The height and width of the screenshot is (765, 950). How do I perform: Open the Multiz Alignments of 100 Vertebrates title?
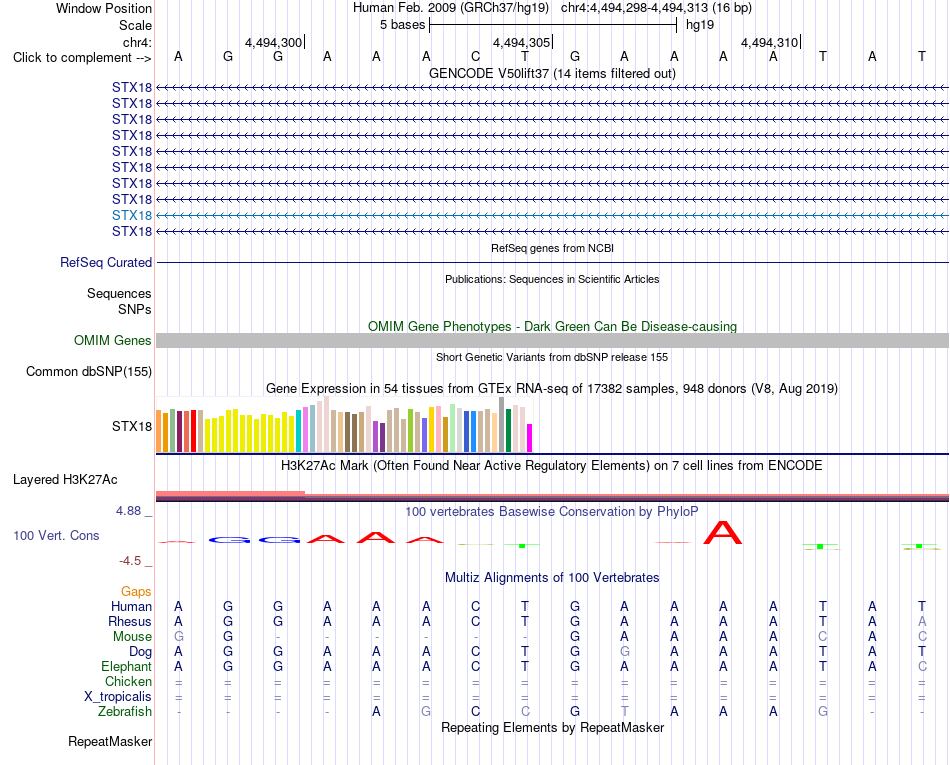pyautogui.click(x=552, y=578)
